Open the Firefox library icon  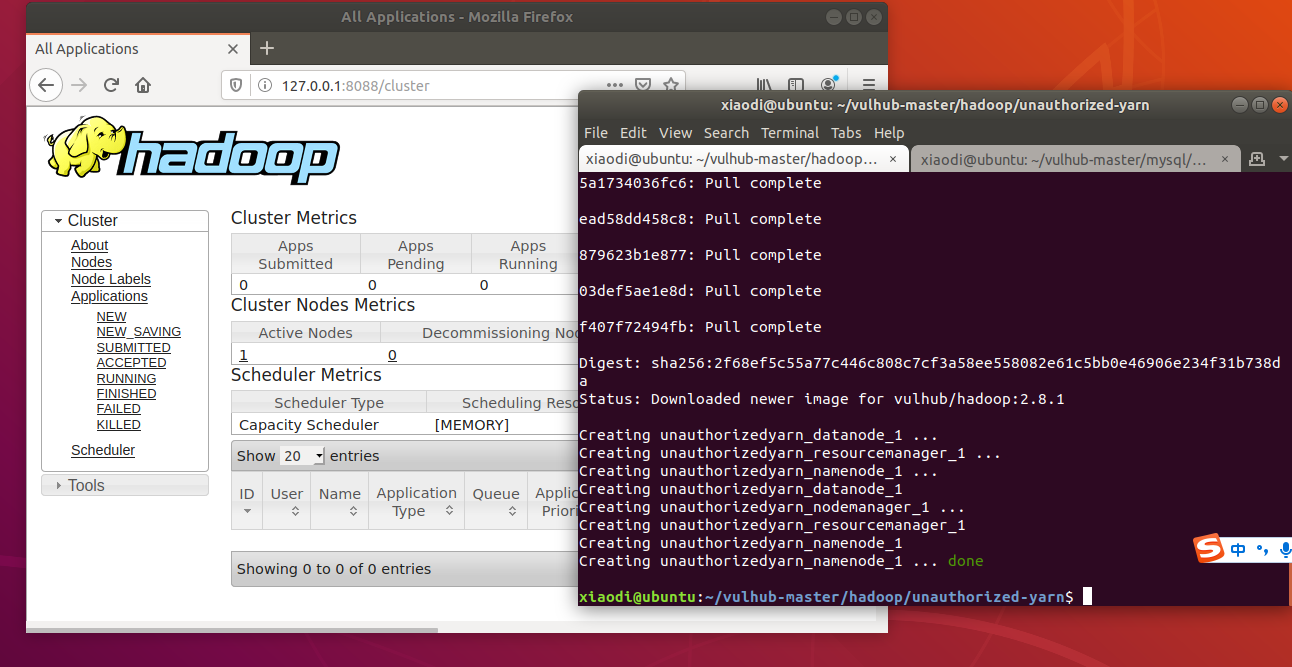[x=763, y=85]
